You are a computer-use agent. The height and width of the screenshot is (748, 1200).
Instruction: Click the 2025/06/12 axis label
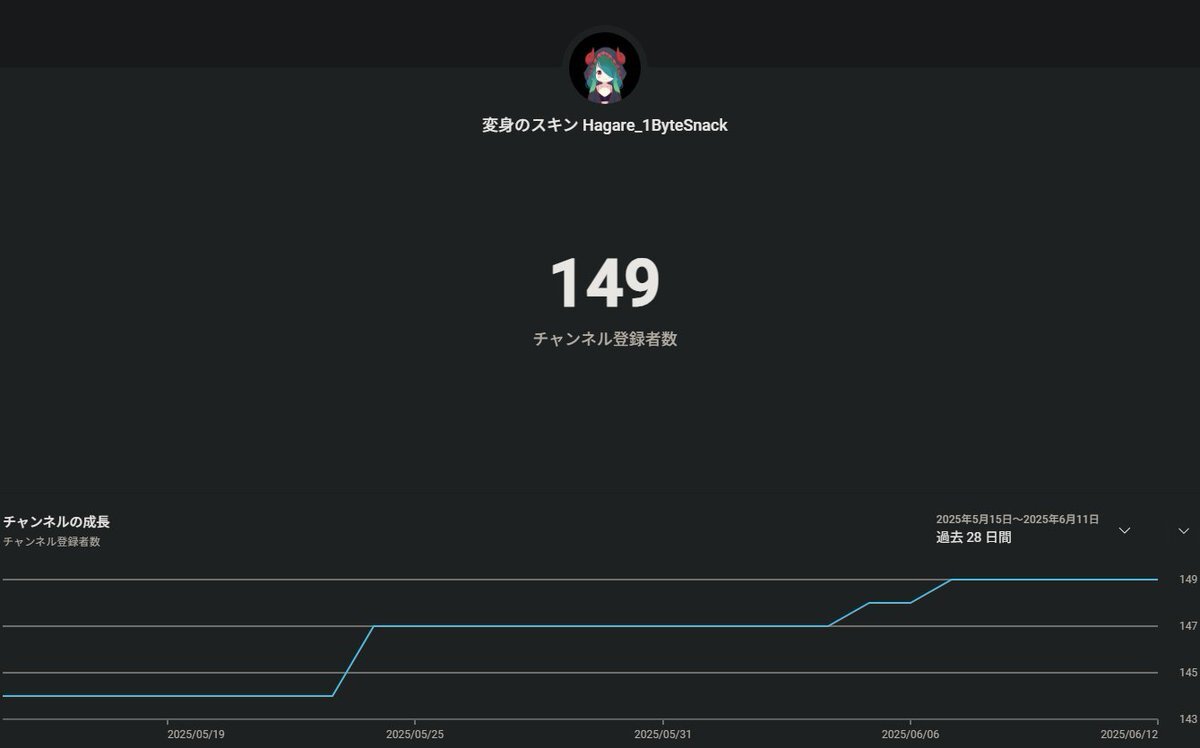(1129, 734)
